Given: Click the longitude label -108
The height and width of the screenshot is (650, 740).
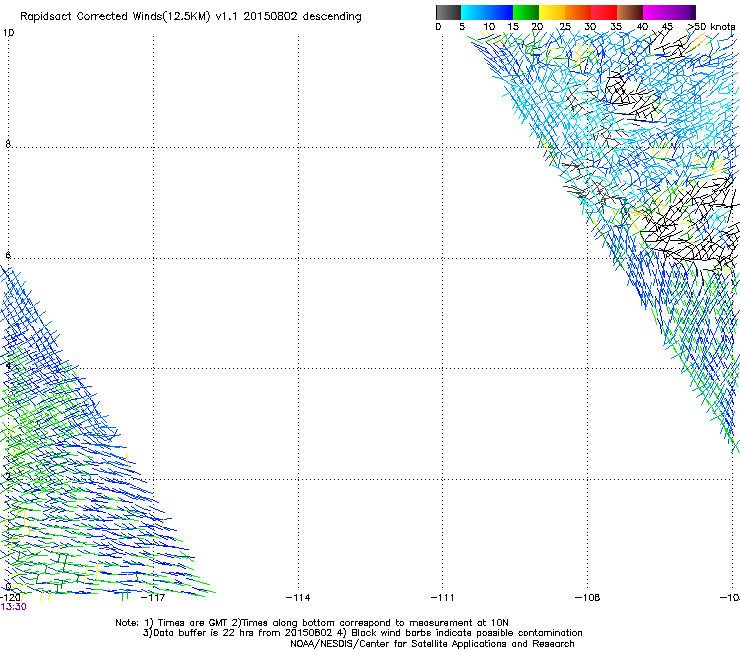Looking at the screenshot, I should click(x=588, y=598).
